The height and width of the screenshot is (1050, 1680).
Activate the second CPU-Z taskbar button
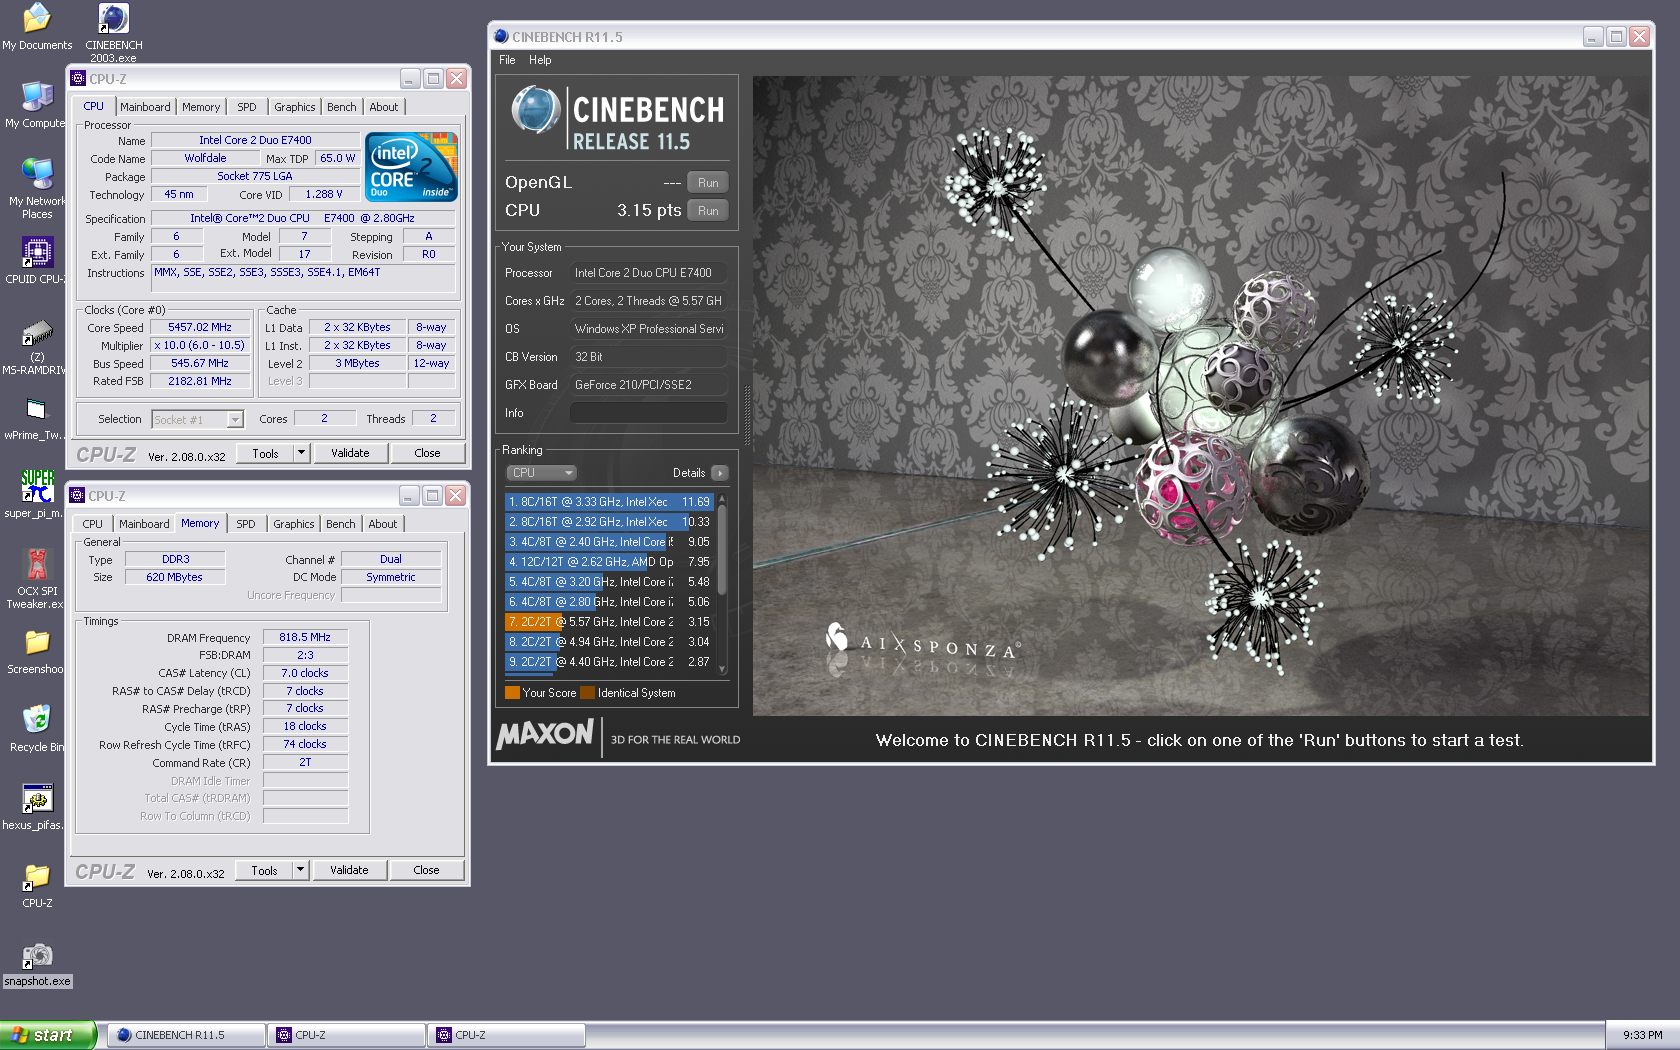tap(506, 1035)
